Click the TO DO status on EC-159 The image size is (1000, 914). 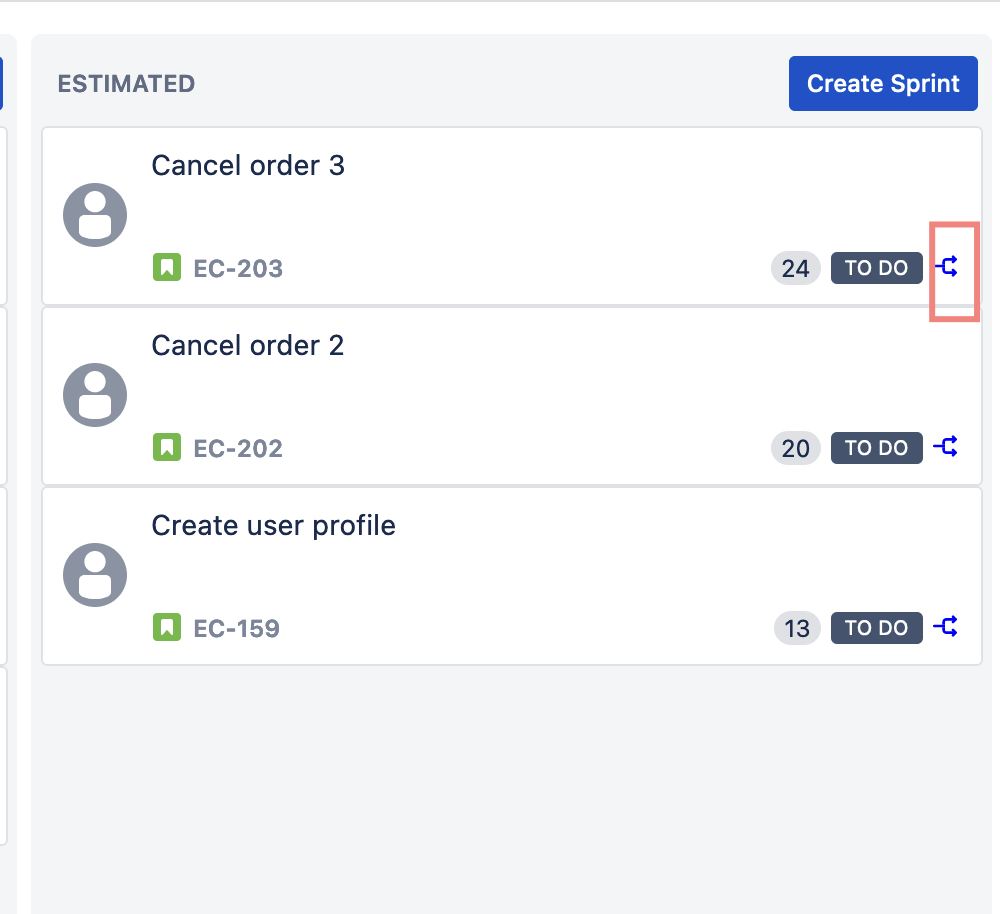tap(876, 628)
